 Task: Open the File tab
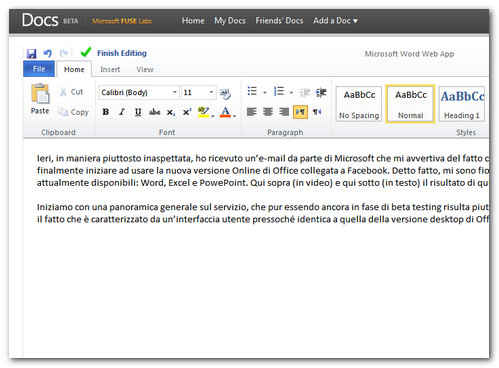(x=39, y=69)
